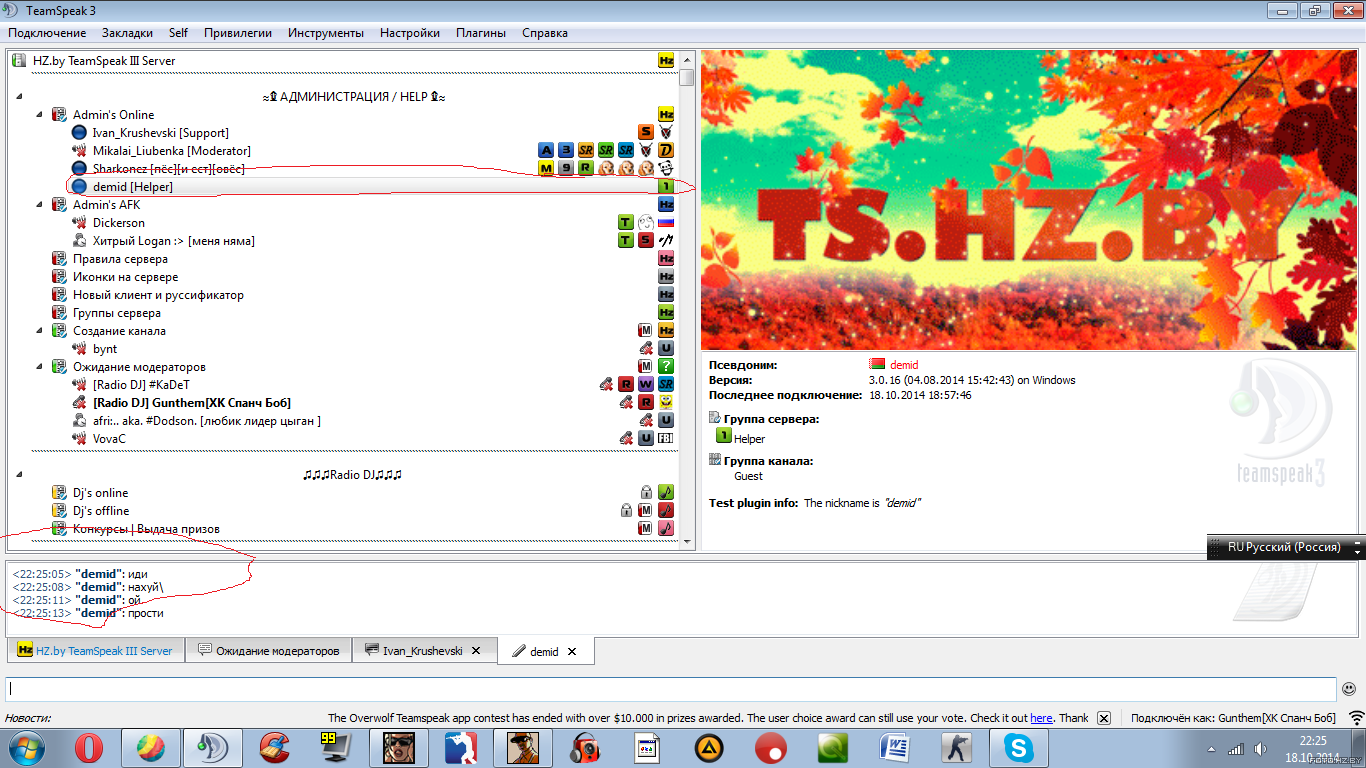Collapse the Admin's Online channel

(40, 114)
